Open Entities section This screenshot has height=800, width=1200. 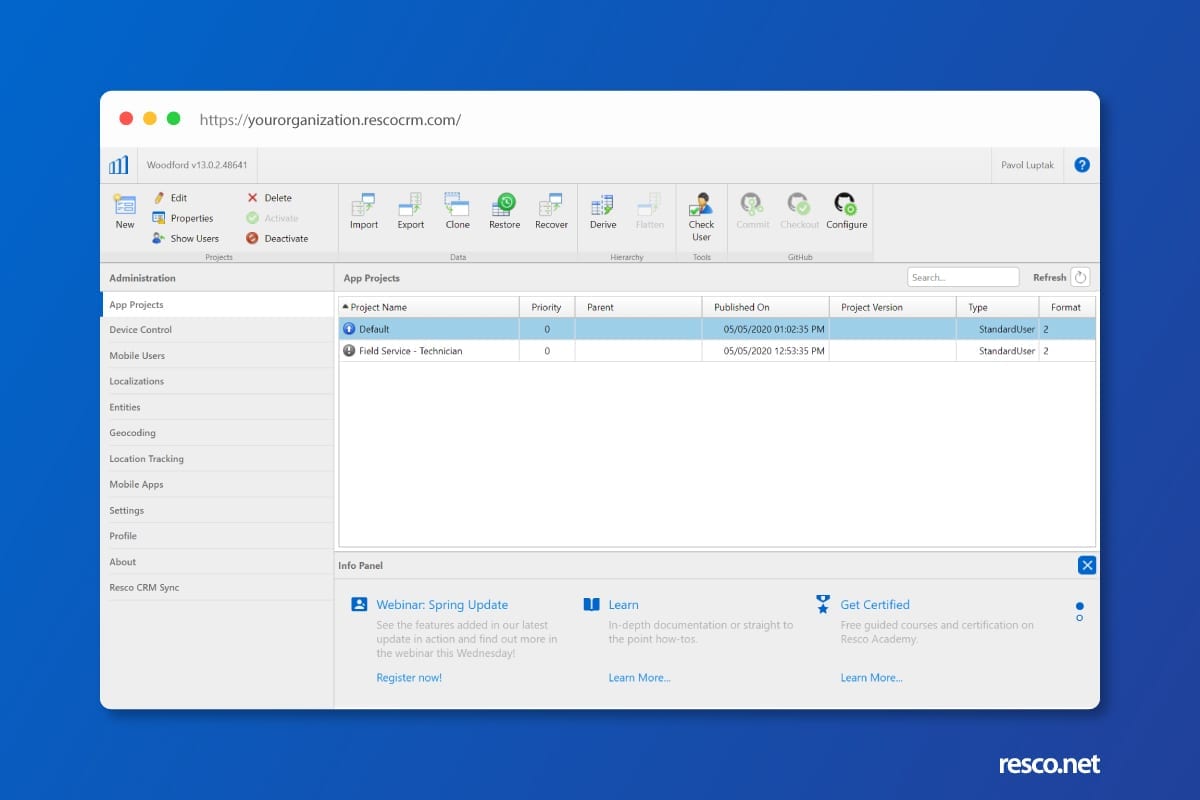217,407
